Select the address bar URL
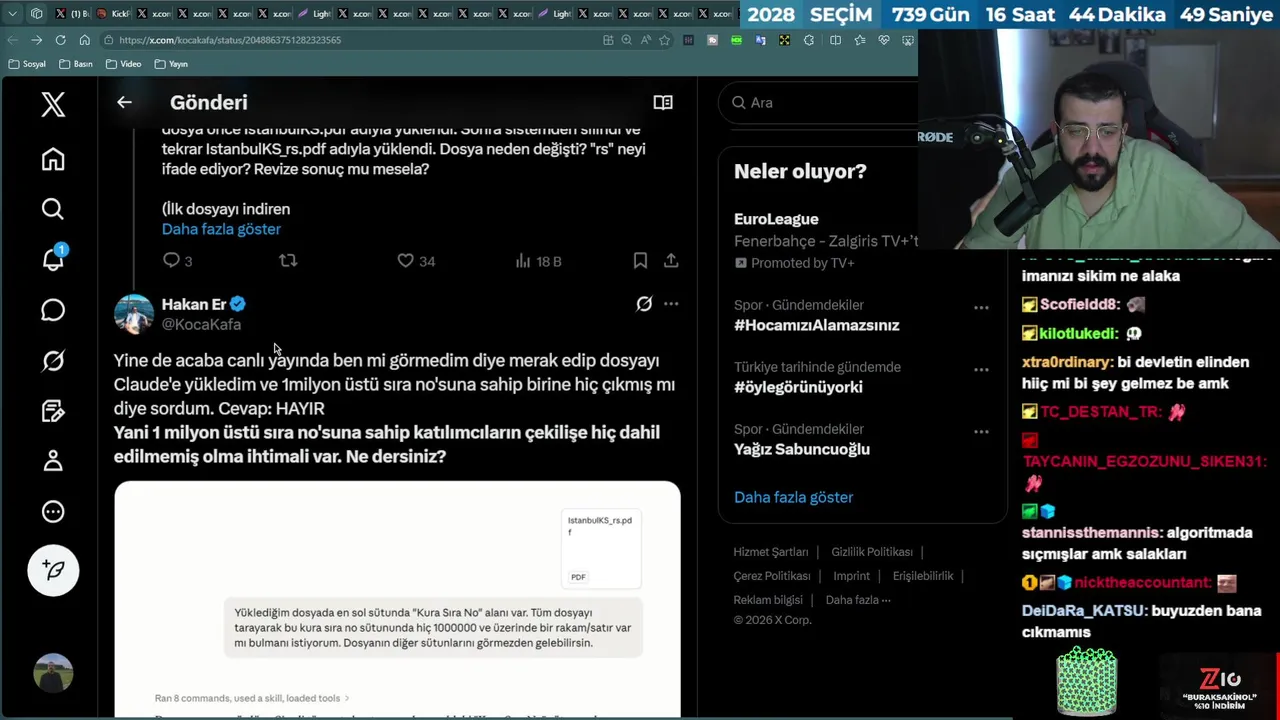 tap(230, 40)
